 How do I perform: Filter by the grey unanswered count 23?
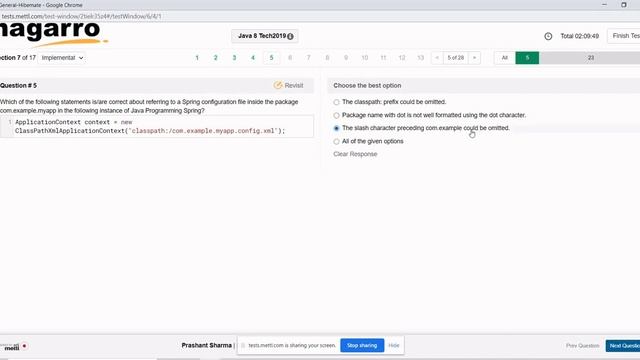590,58
